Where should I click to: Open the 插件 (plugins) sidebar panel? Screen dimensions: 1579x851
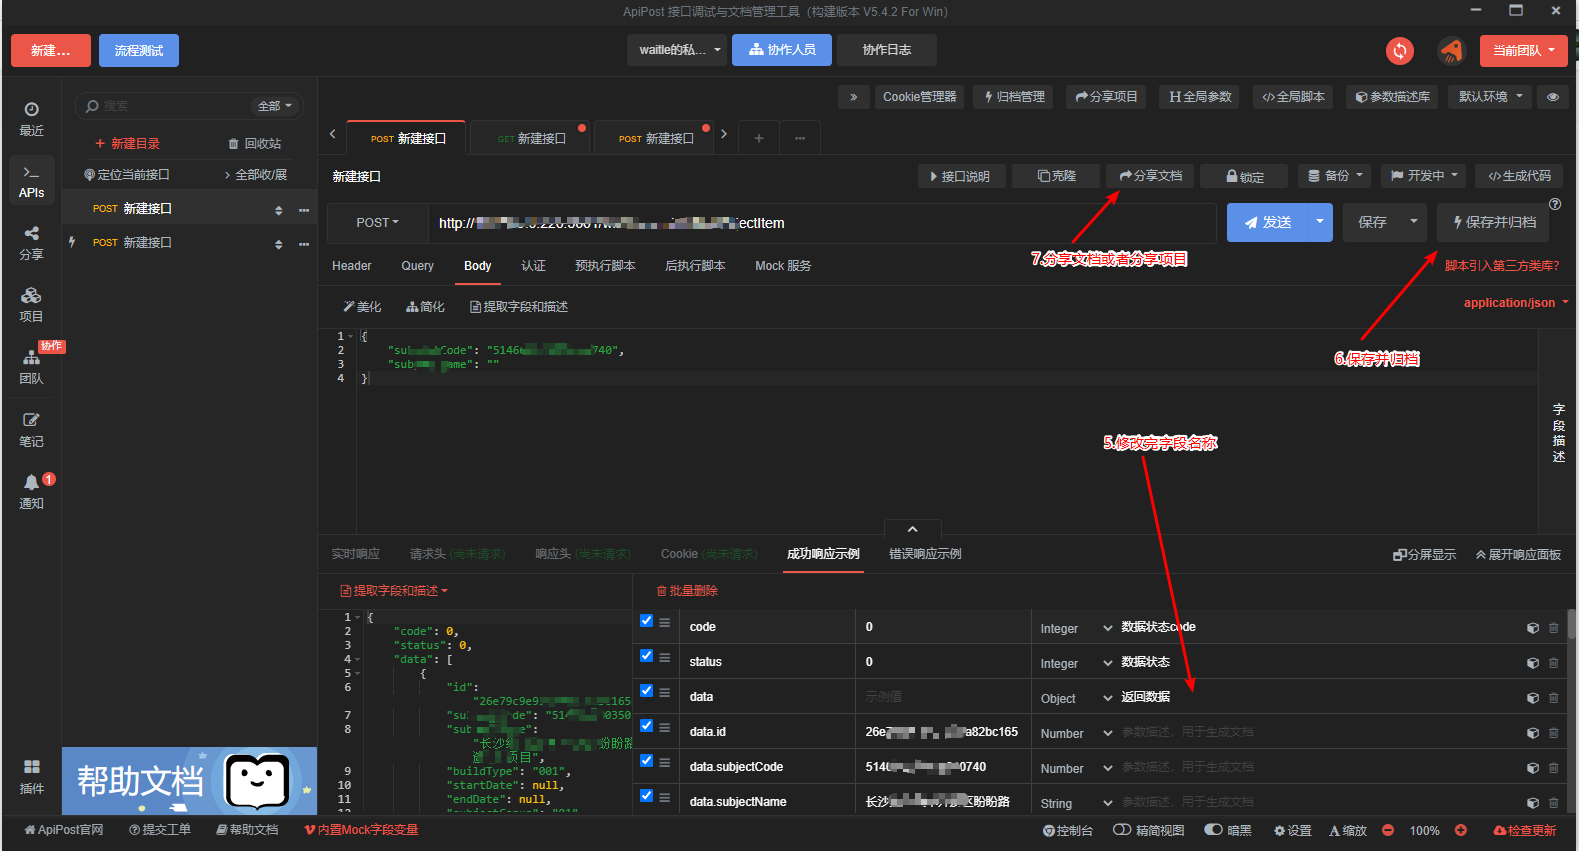click(31, 776)
